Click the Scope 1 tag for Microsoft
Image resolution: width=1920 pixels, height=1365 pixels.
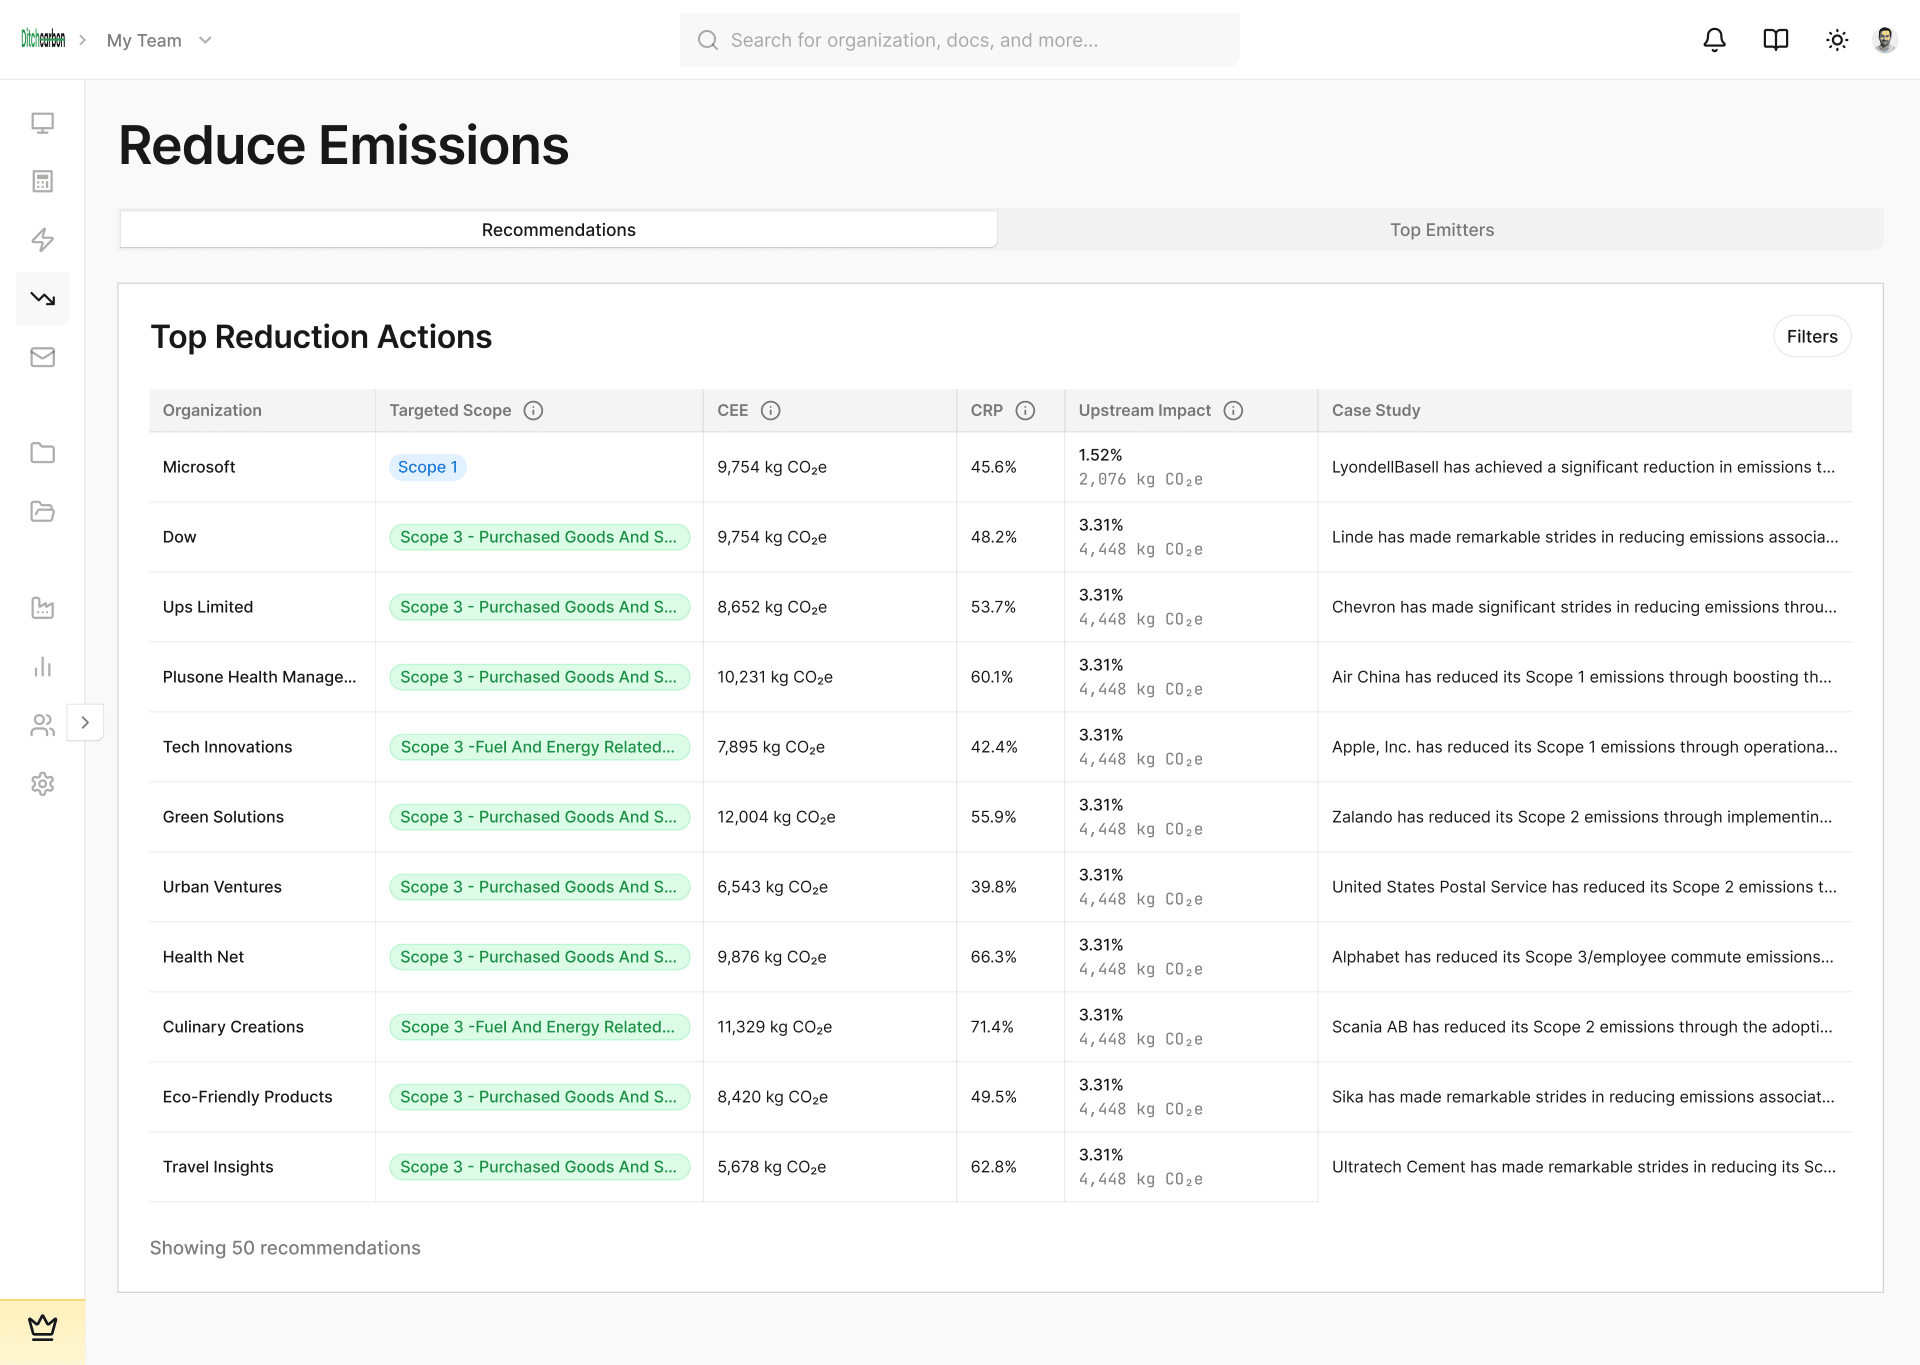pyautogui.click(x=428, y=467)
